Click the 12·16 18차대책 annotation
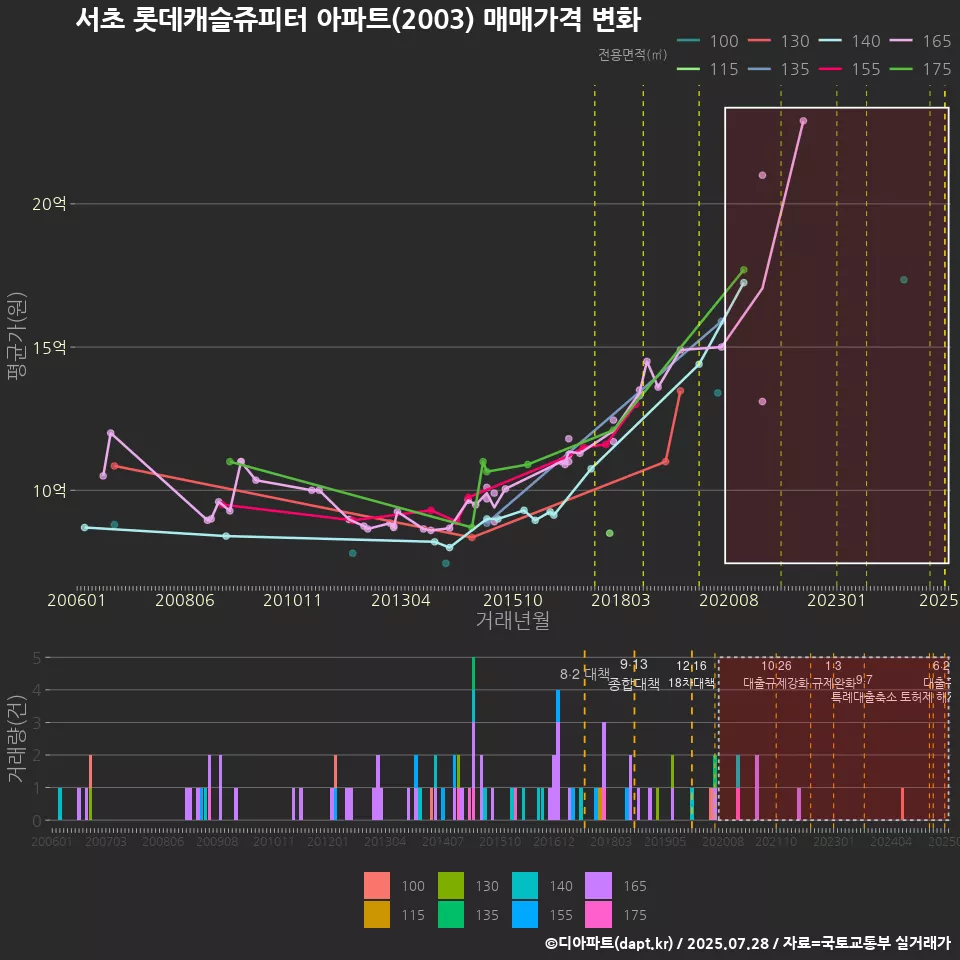 point(691,674)
